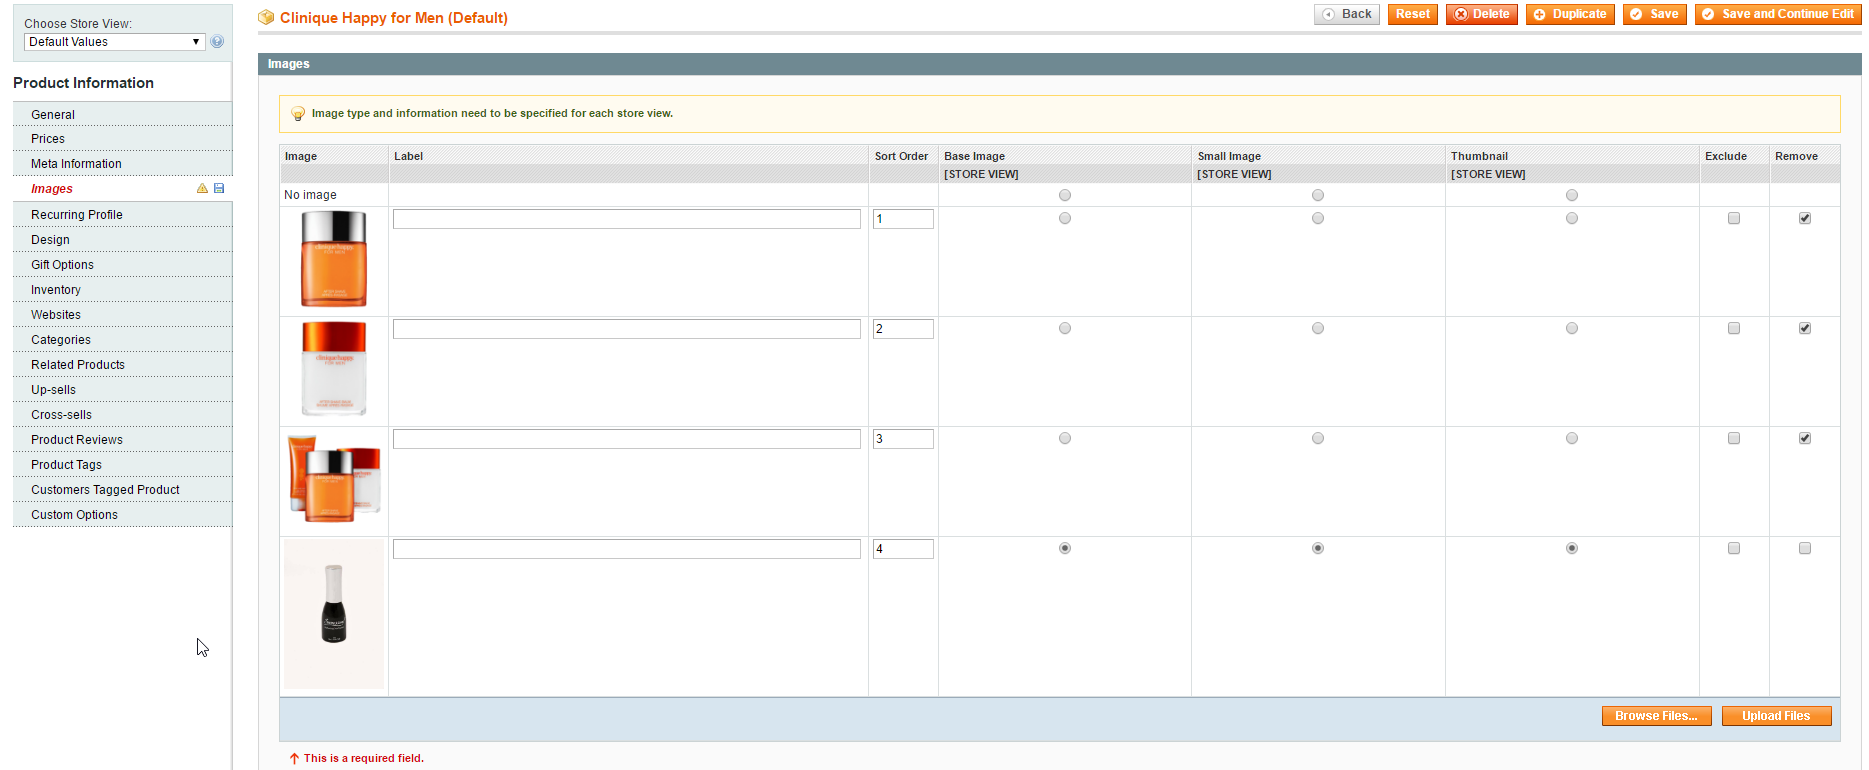Viewport: 1869px width, 770px height.
Task: Set sort order 3 image as Thumbnail
Action: click(1572, 438)
